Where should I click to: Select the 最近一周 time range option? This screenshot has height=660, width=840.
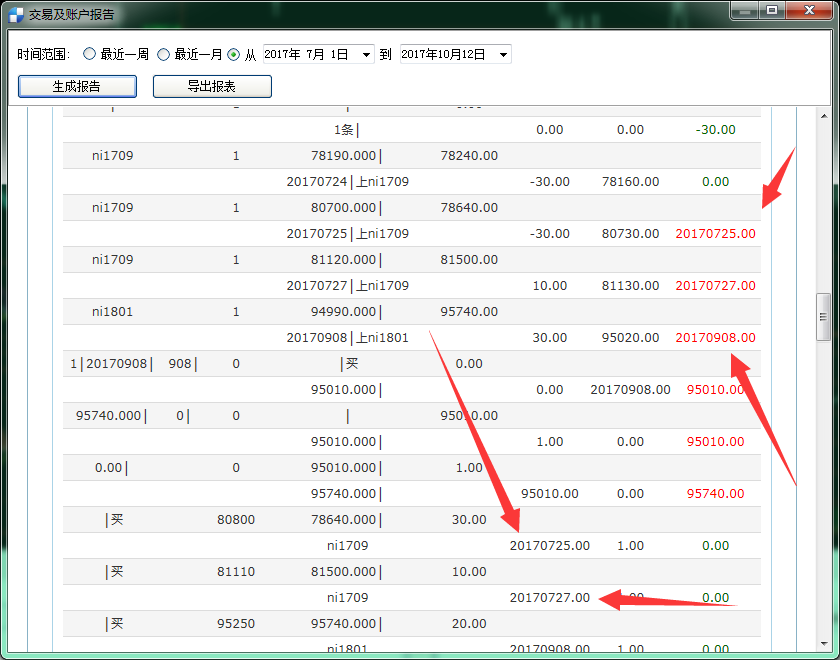(90, 54)
